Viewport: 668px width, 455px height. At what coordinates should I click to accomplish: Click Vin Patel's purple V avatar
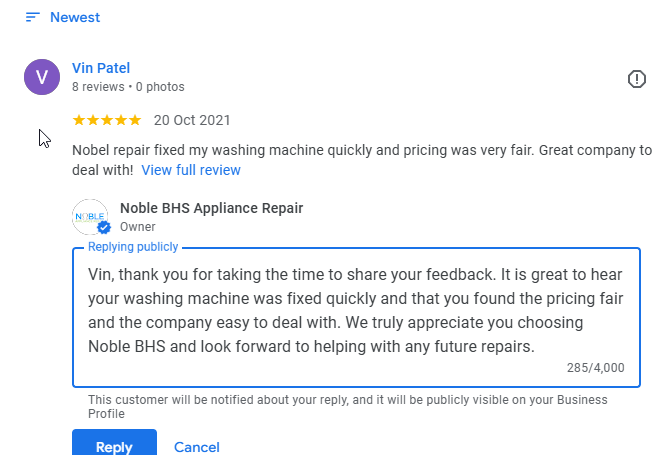42,78
